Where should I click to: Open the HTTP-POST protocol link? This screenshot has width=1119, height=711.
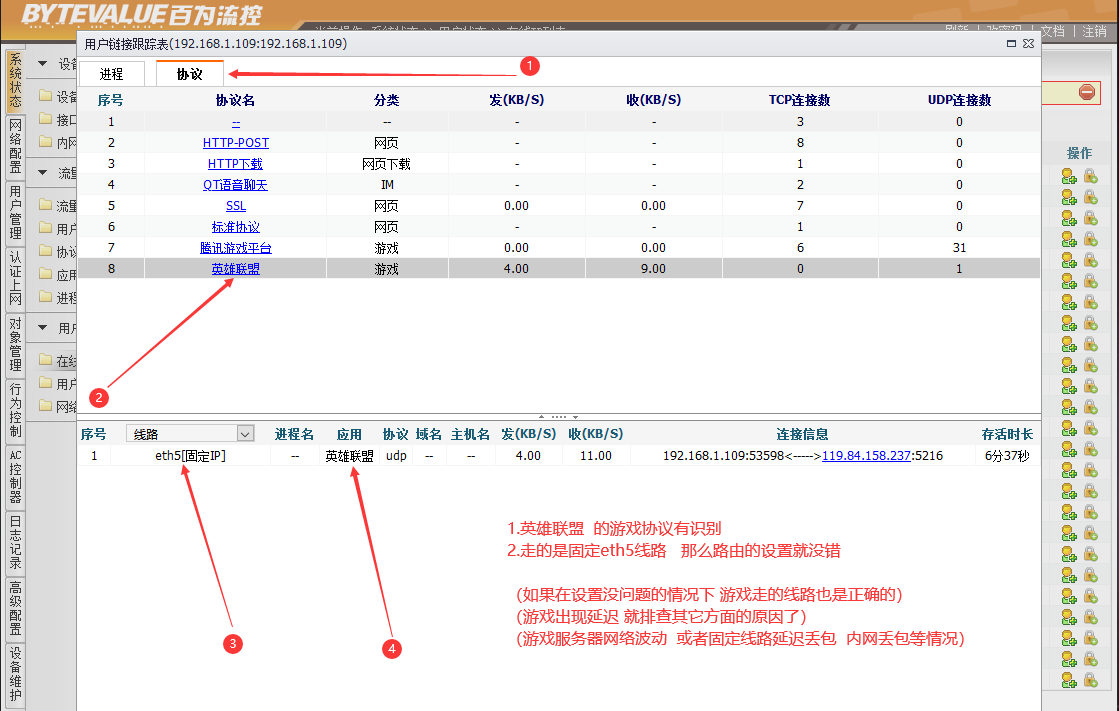236,143
